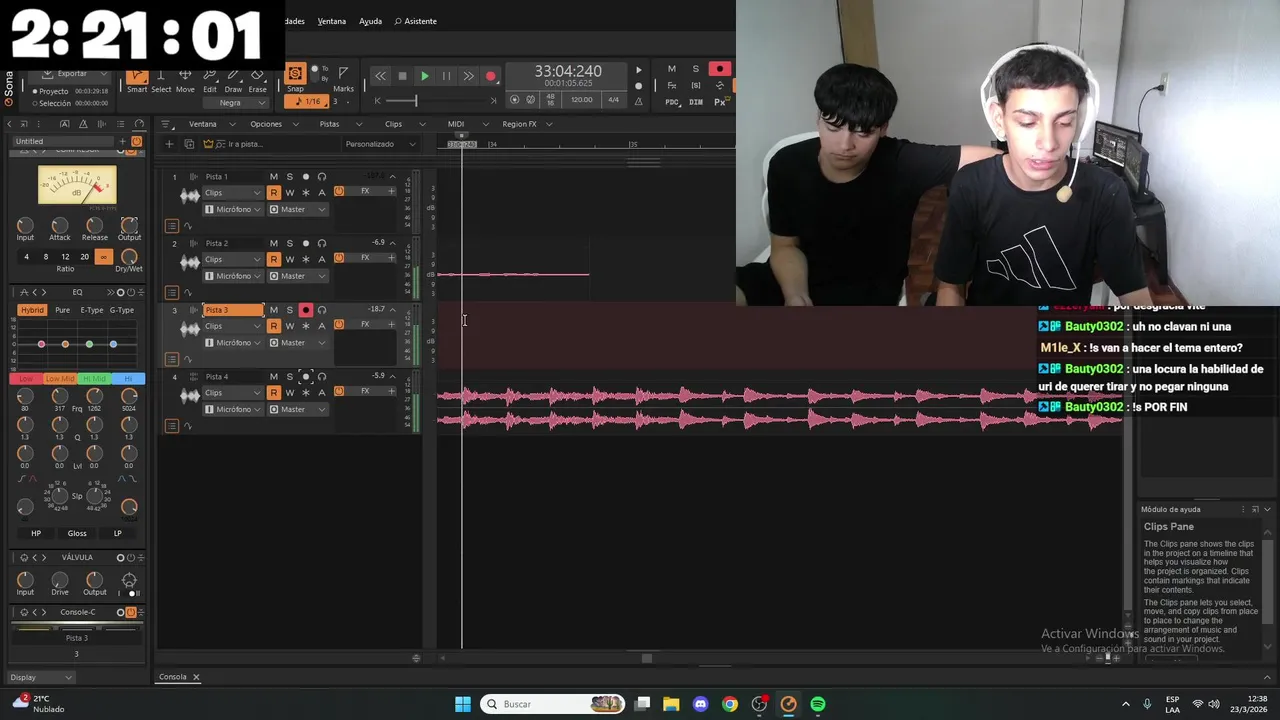Select the Smart tool
The image size is (1280, 720).
tap(137, 80)
